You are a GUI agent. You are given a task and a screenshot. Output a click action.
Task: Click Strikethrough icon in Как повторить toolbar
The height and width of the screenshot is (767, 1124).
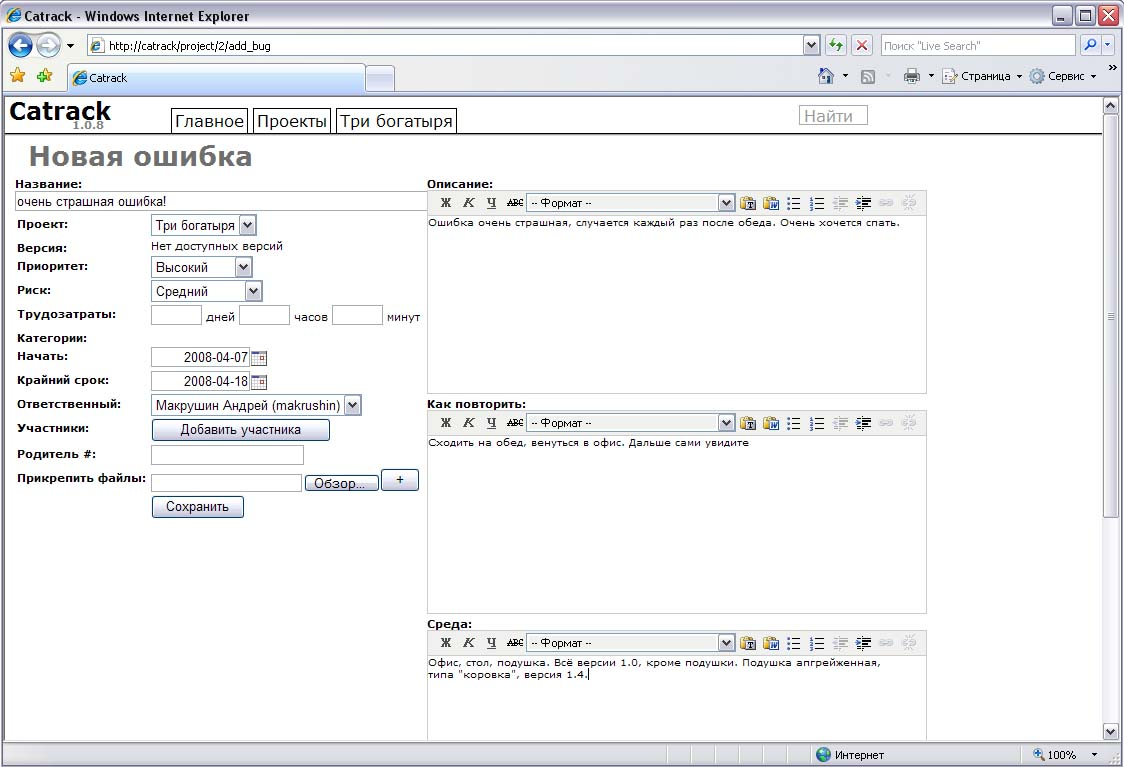[x=515, y=423]
